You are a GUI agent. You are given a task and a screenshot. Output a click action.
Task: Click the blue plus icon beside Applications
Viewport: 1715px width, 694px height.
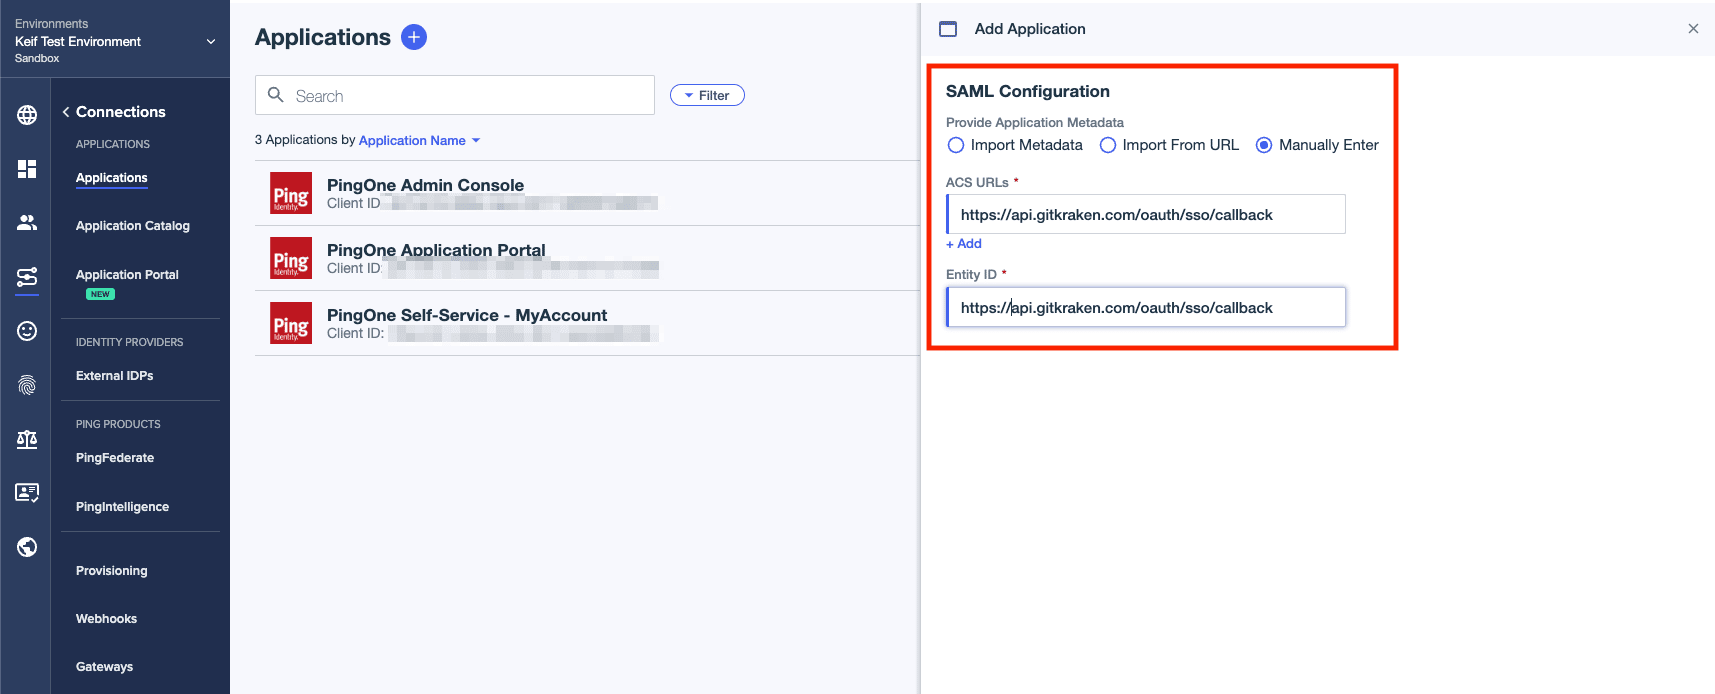coord(414,37)
